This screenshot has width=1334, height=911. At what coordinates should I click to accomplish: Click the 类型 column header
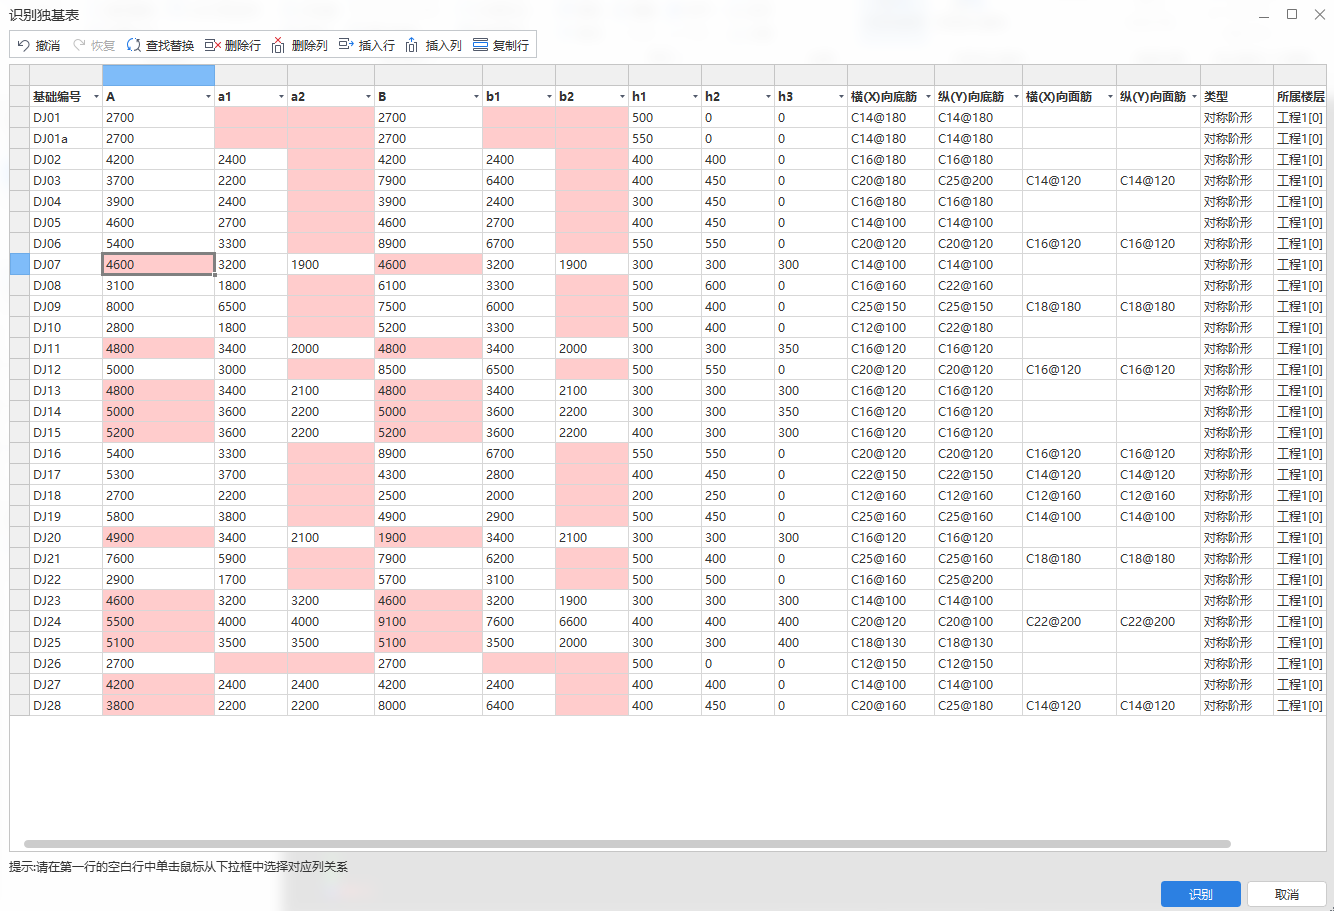pos(1236,97)
